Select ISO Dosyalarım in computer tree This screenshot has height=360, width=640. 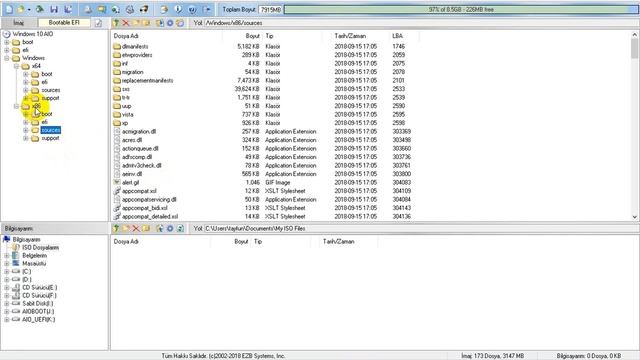(40, 248)
